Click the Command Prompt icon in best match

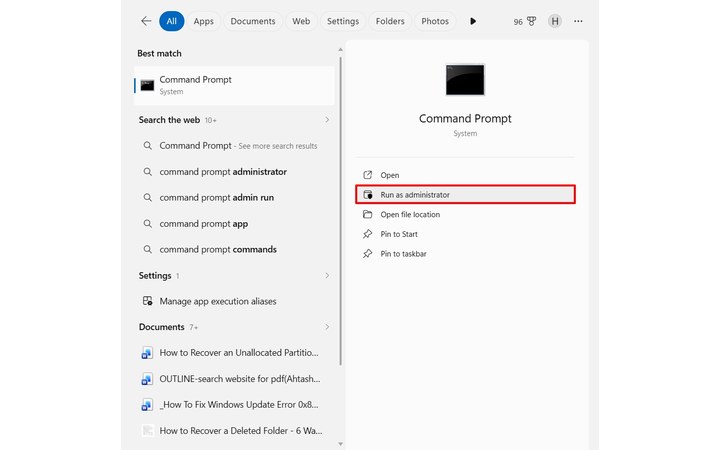pyautogui.click(x=147, y=85)
